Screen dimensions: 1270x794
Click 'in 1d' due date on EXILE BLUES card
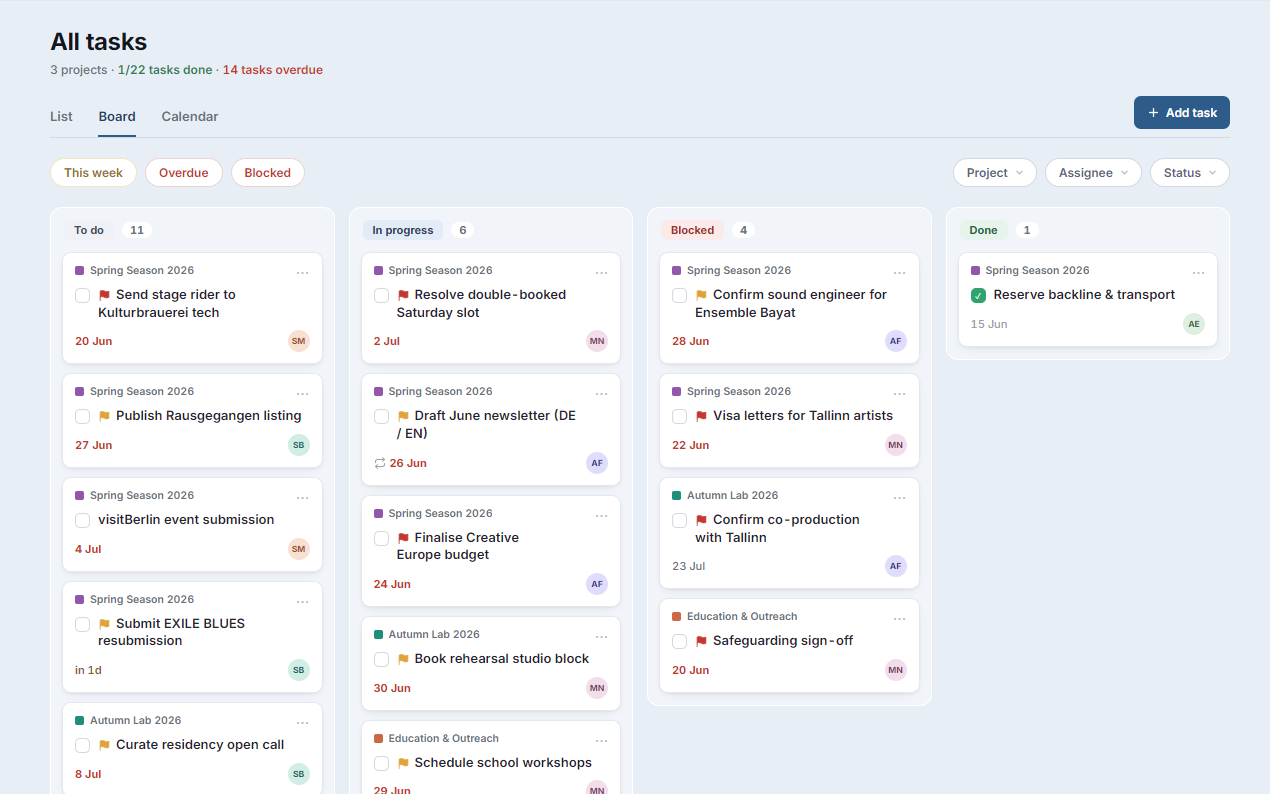click(x=89, y=670)
